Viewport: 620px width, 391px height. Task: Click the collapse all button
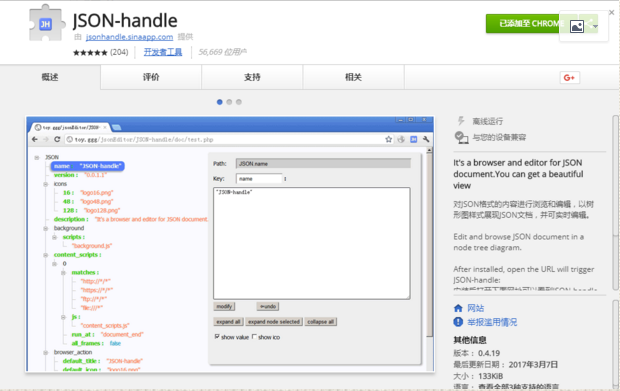click(321, 322)
